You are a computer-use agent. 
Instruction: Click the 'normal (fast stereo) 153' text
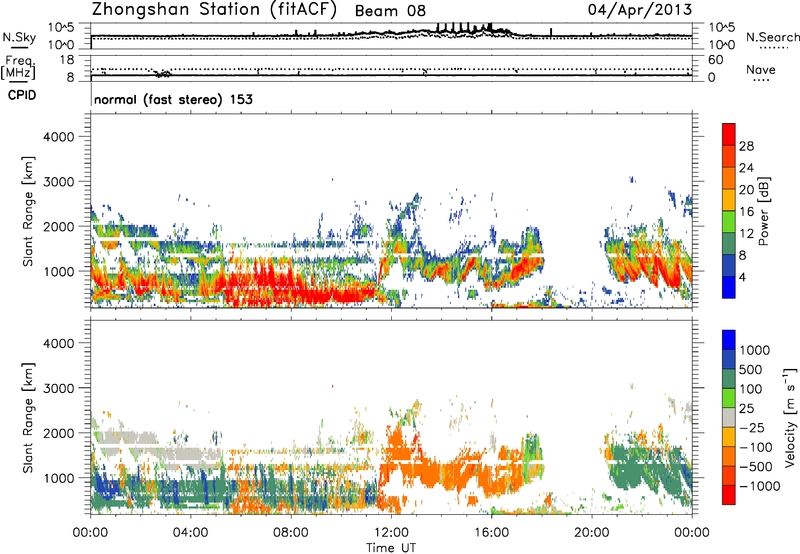(x=173, y=99)
